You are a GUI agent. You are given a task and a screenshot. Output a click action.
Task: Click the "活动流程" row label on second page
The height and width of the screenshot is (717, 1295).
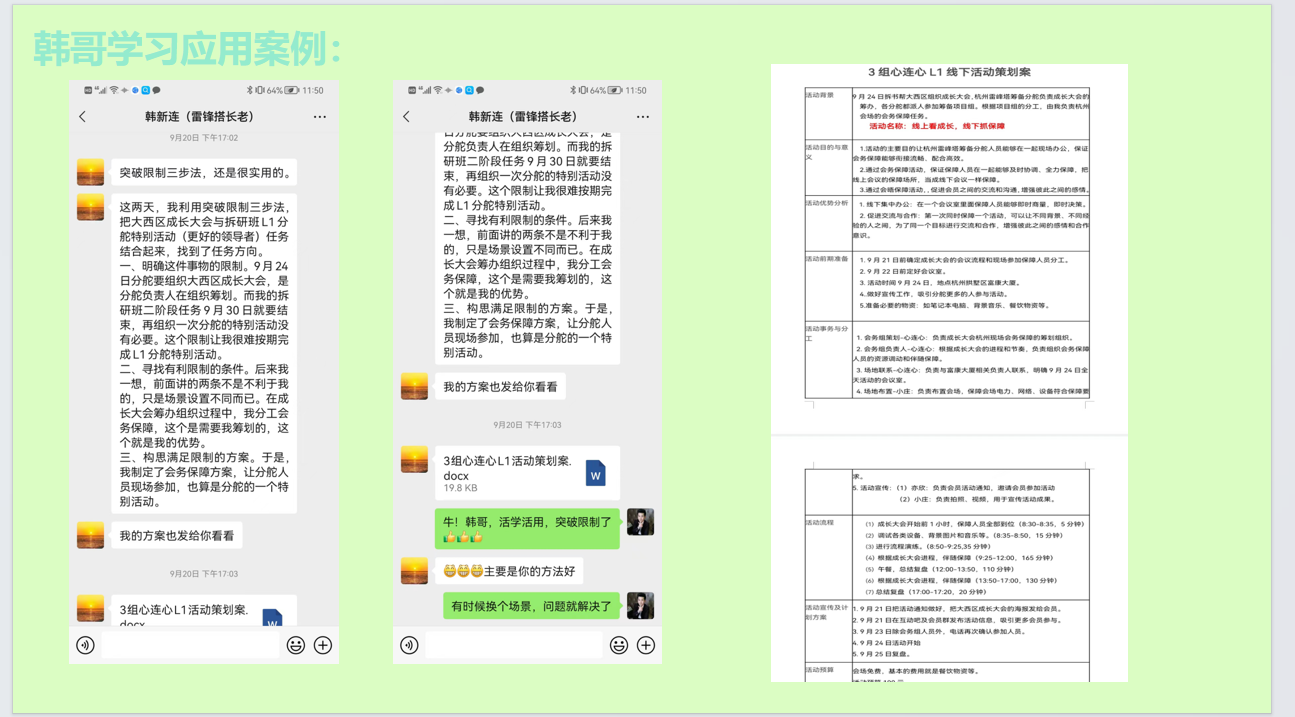point(820,522)
